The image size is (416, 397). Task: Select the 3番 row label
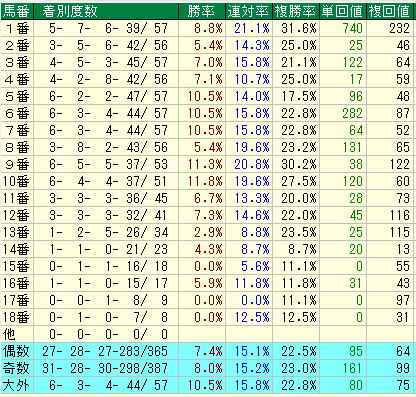click(x=17, y=63)
